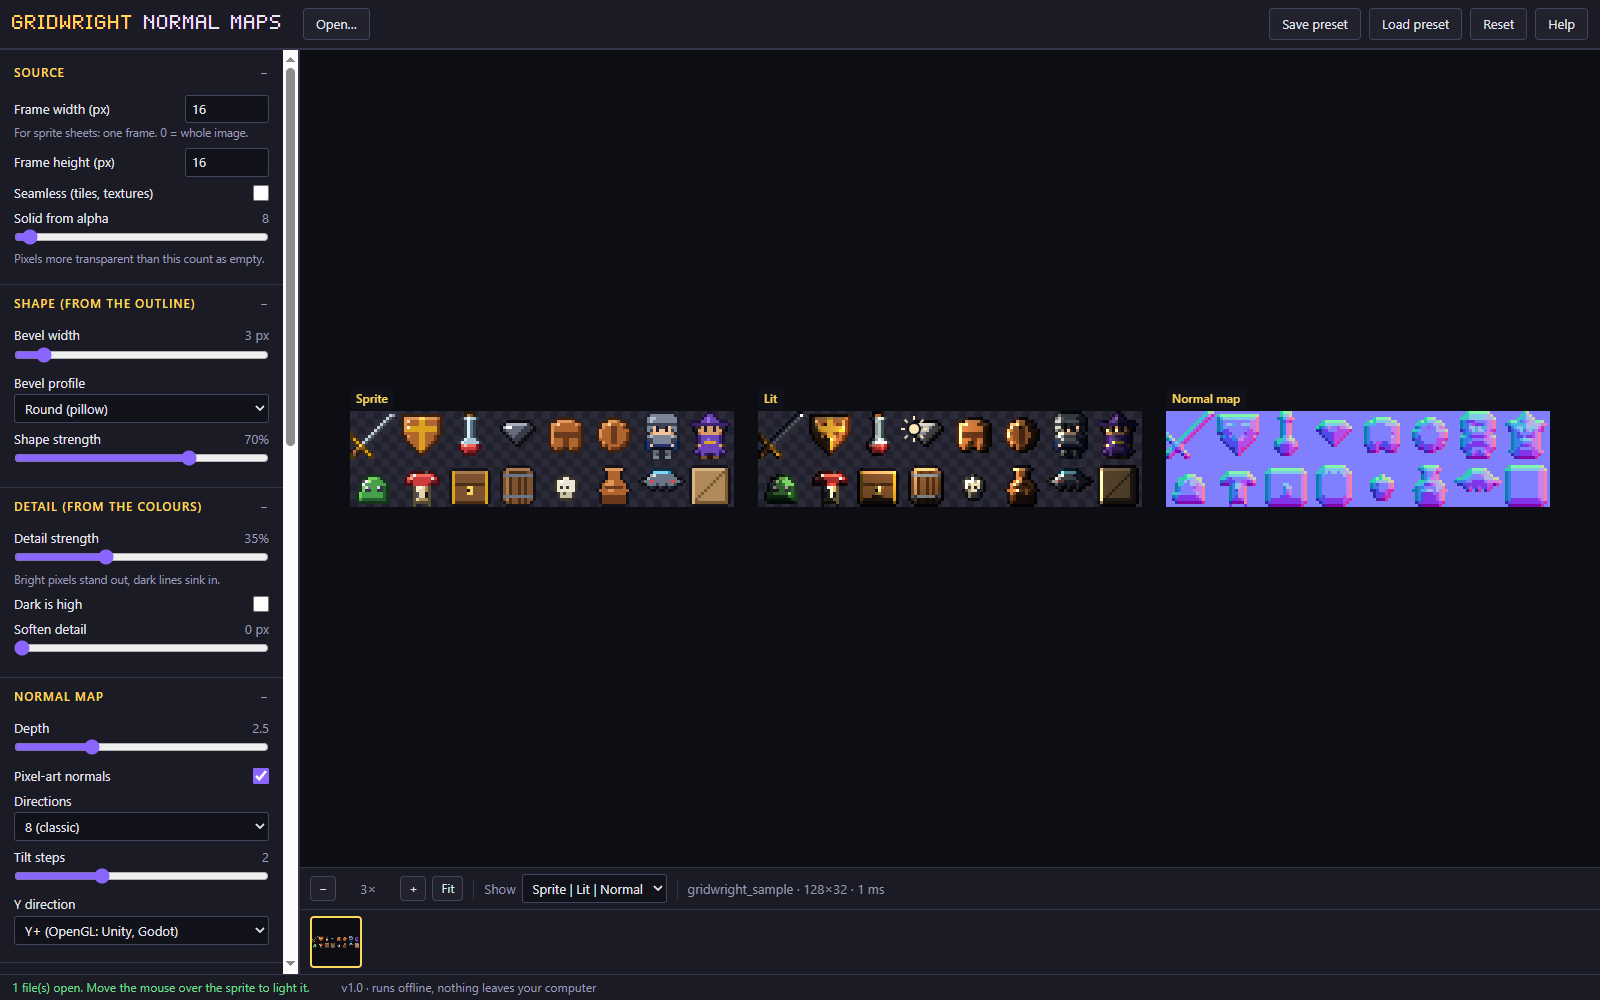1600x1000 pixels.
Task: Open the Y direction dropdown
Action: click(x=141, y=931)
